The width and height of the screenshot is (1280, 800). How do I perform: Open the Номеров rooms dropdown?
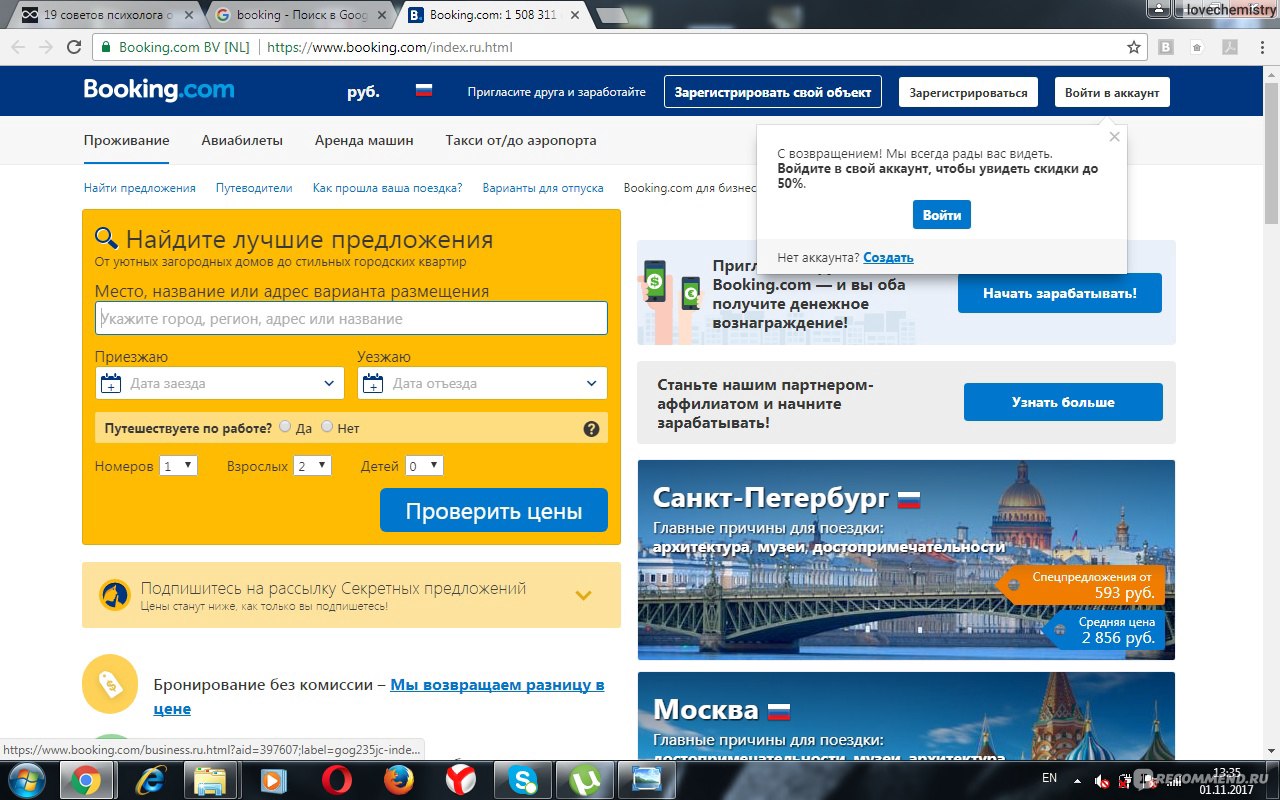[178, 466]
